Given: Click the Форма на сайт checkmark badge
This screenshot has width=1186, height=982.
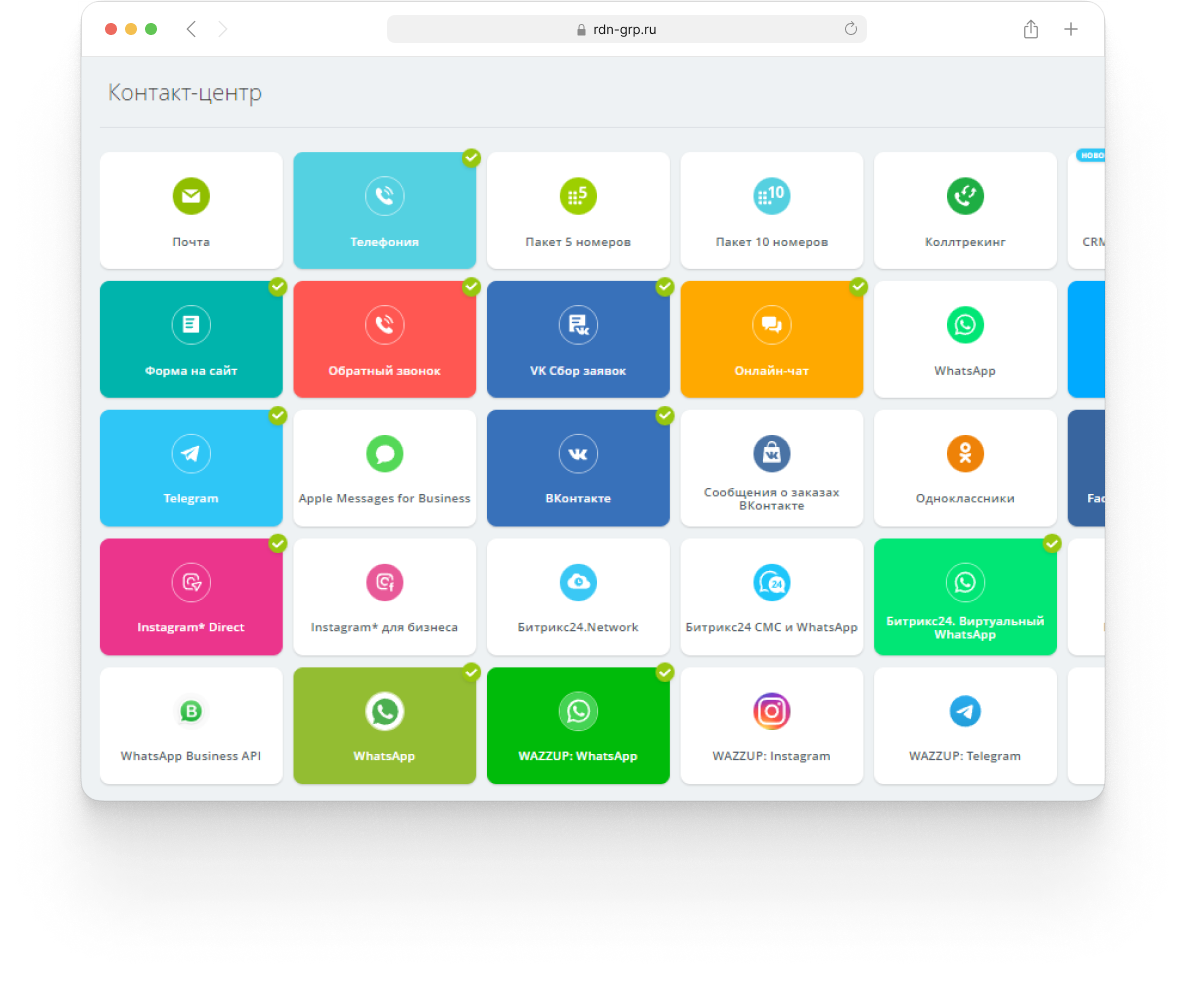Looking at the screenshot, I should [x=278, y=286].
